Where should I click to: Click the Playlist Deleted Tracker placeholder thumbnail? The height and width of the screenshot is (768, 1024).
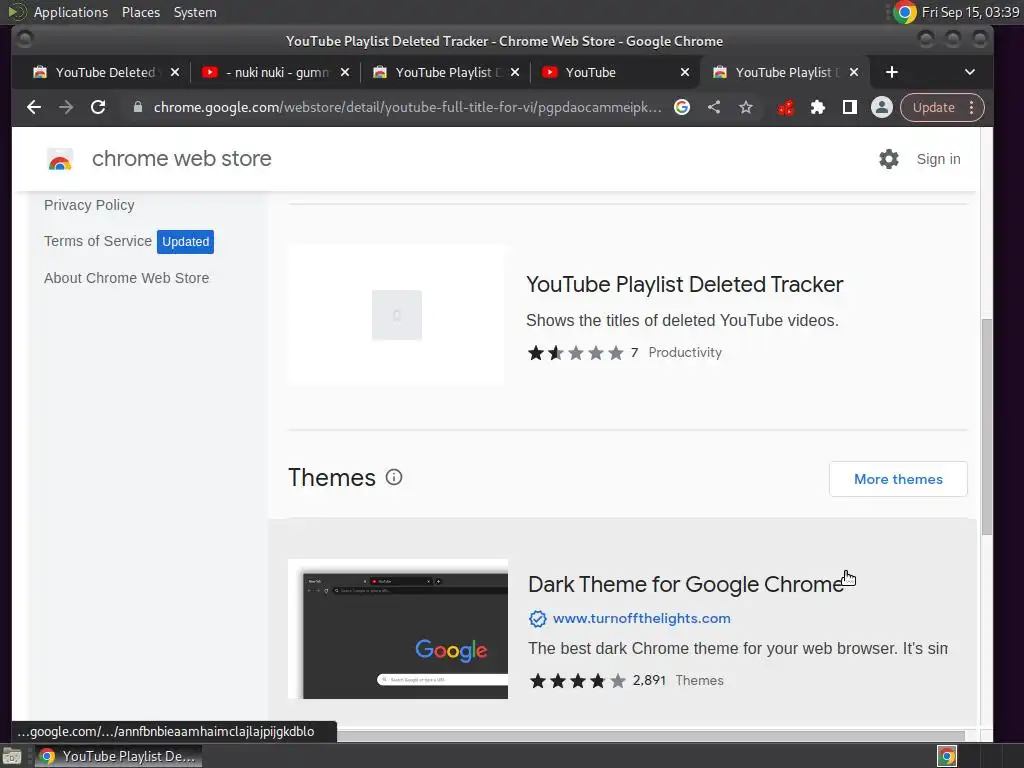396,315
